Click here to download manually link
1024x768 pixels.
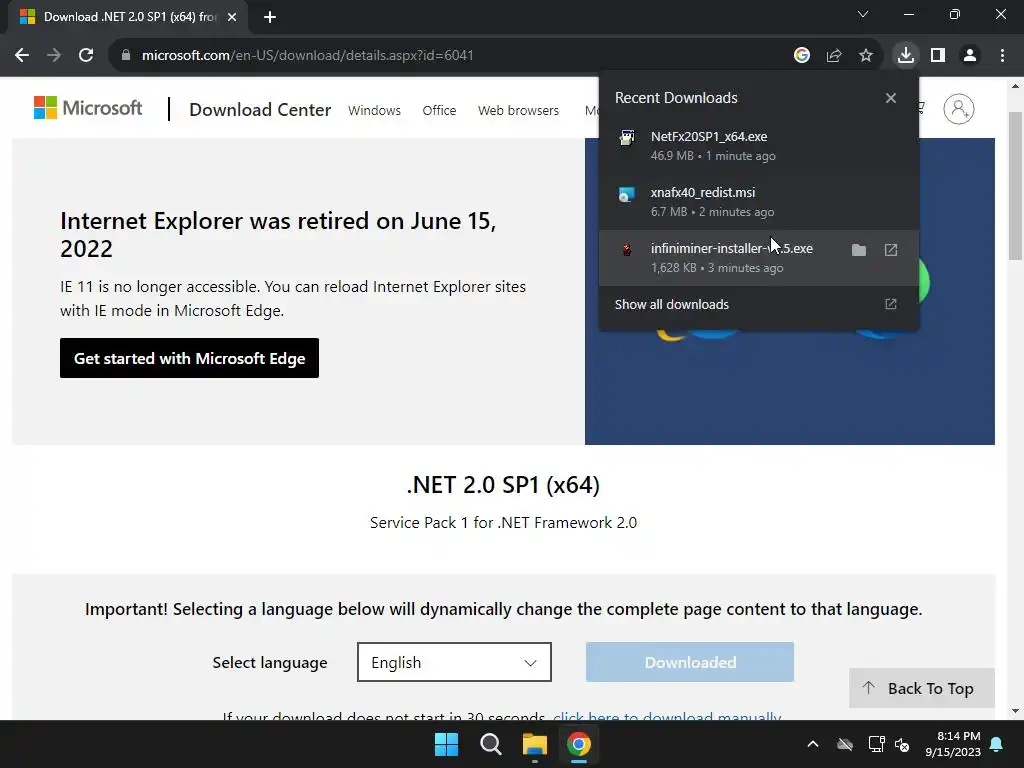click(667, 716)
